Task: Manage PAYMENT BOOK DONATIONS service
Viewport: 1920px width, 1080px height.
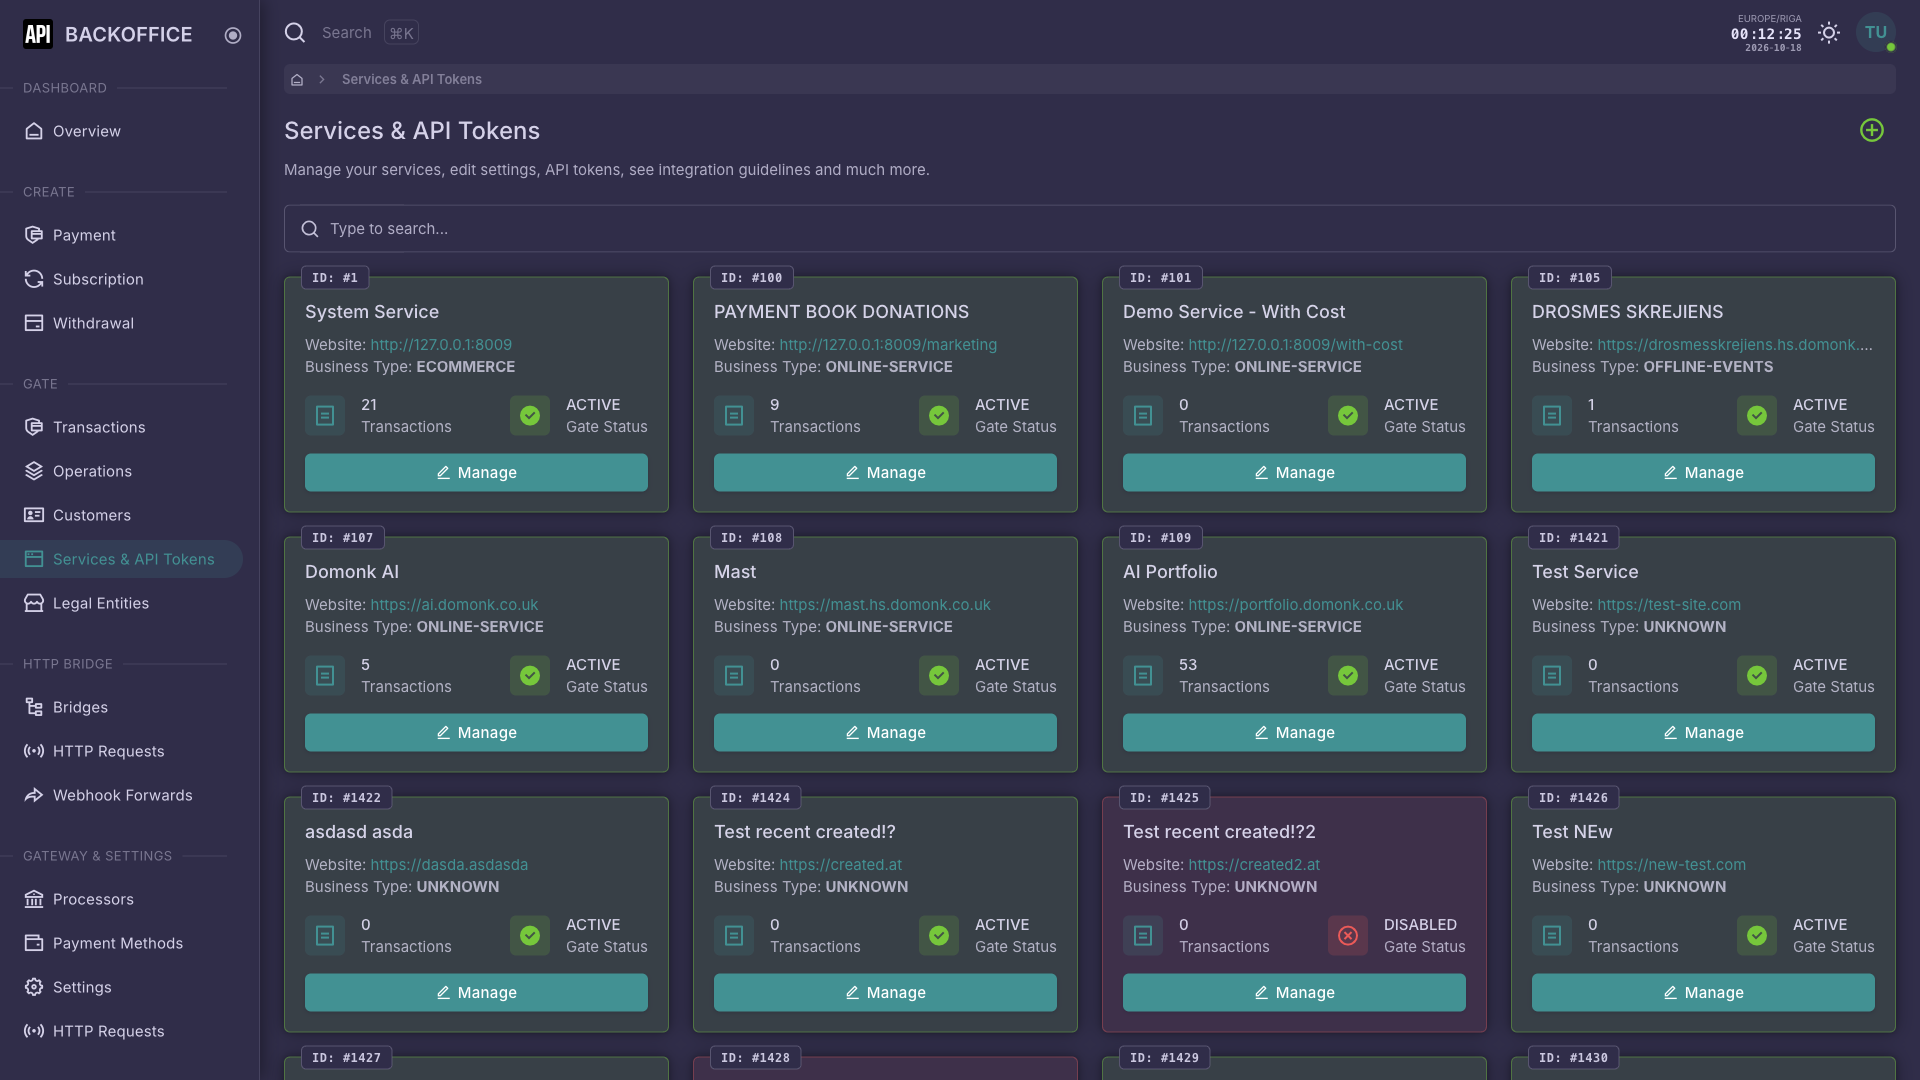Action: 885,472
